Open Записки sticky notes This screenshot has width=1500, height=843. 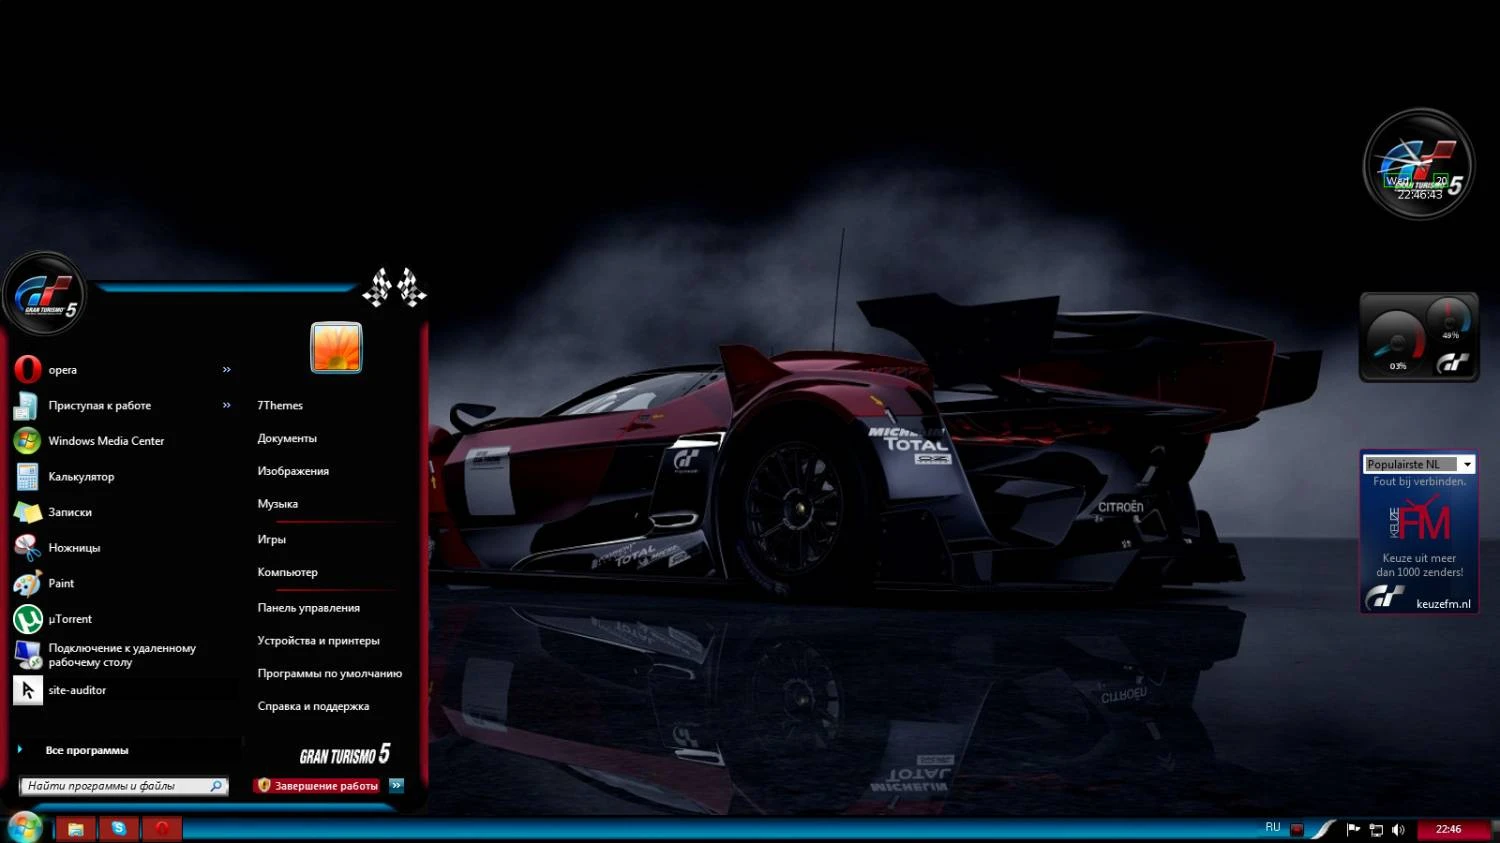(x=70, y=511)
